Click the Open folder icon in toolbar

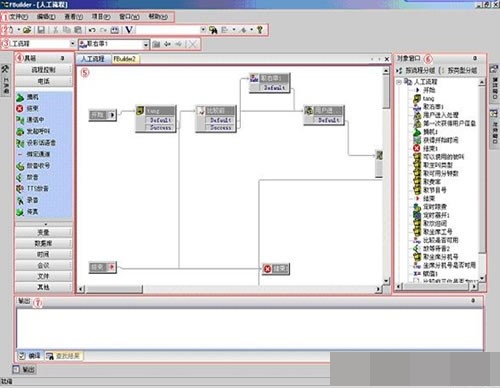27,30
